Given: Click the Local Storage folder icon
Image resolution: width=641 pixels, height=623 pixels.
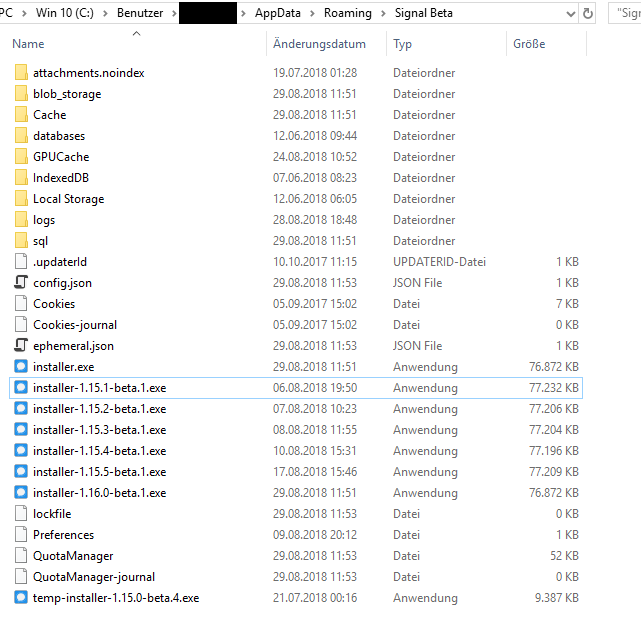Looking at the screenshot, I should [x=21, y=199].
